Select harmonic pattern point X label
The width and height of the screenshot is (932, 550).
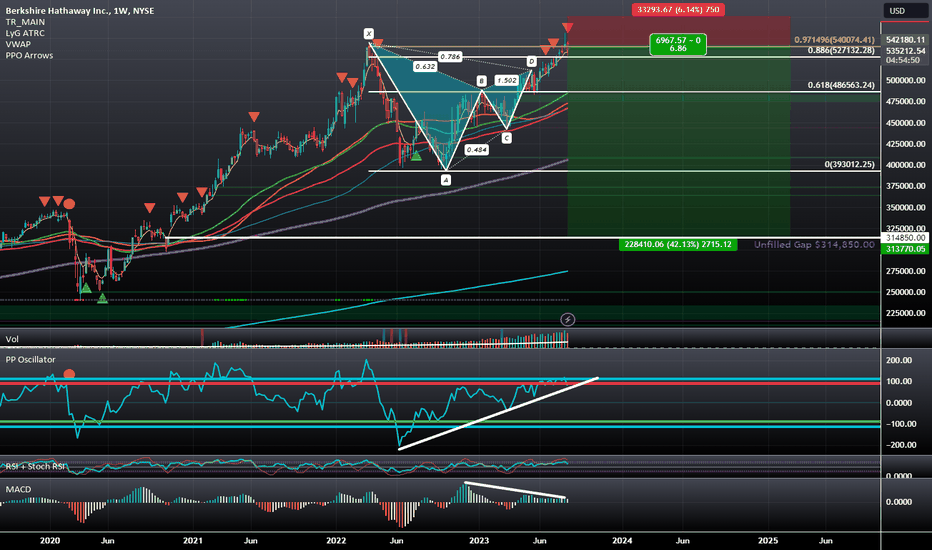point(369,34)
